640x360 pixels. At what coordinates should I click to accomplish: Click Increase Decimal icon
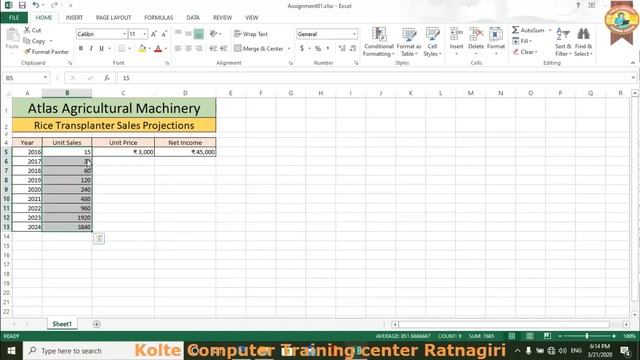click(342, 49)
